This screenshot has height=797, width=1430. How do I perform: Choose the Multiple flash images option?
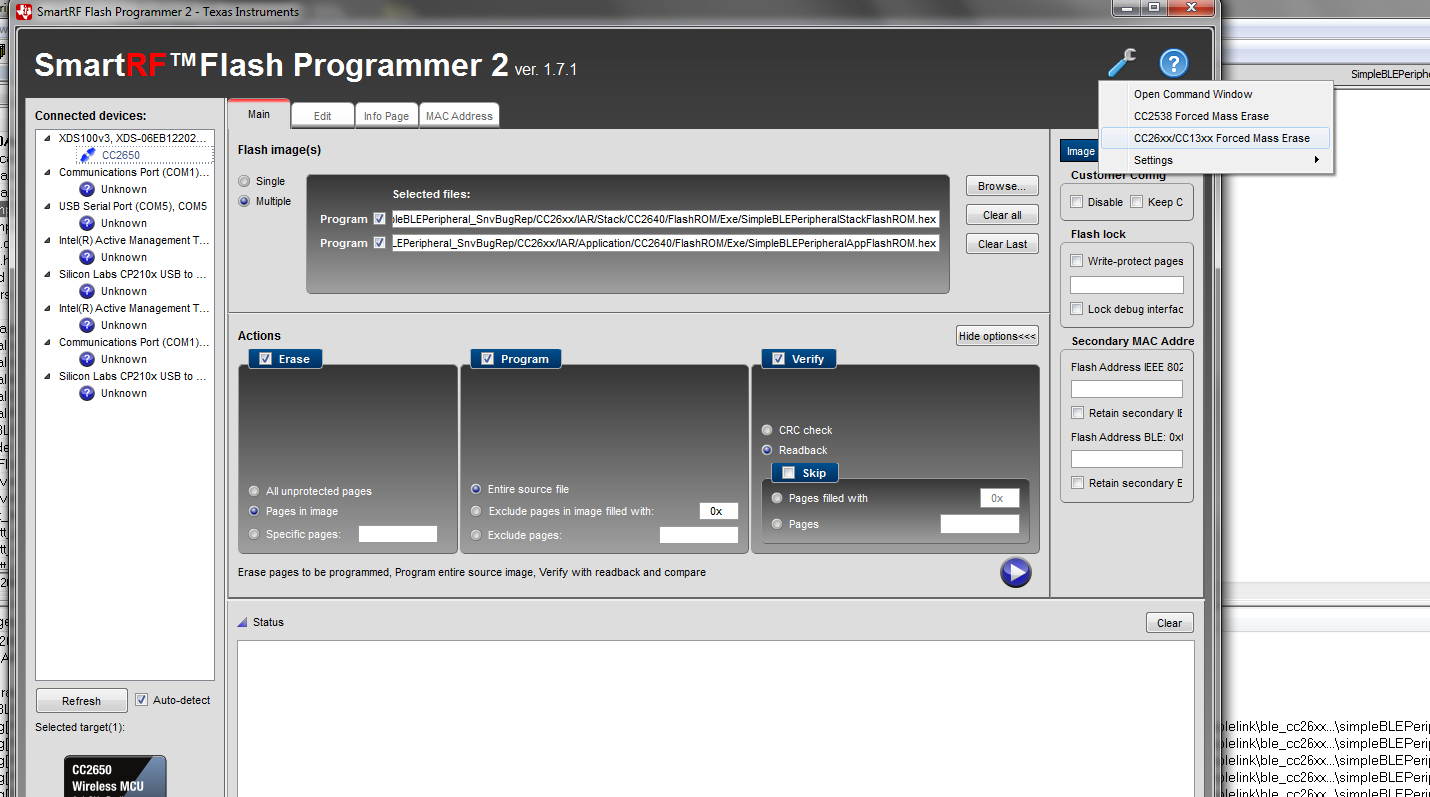click(244, 201)
